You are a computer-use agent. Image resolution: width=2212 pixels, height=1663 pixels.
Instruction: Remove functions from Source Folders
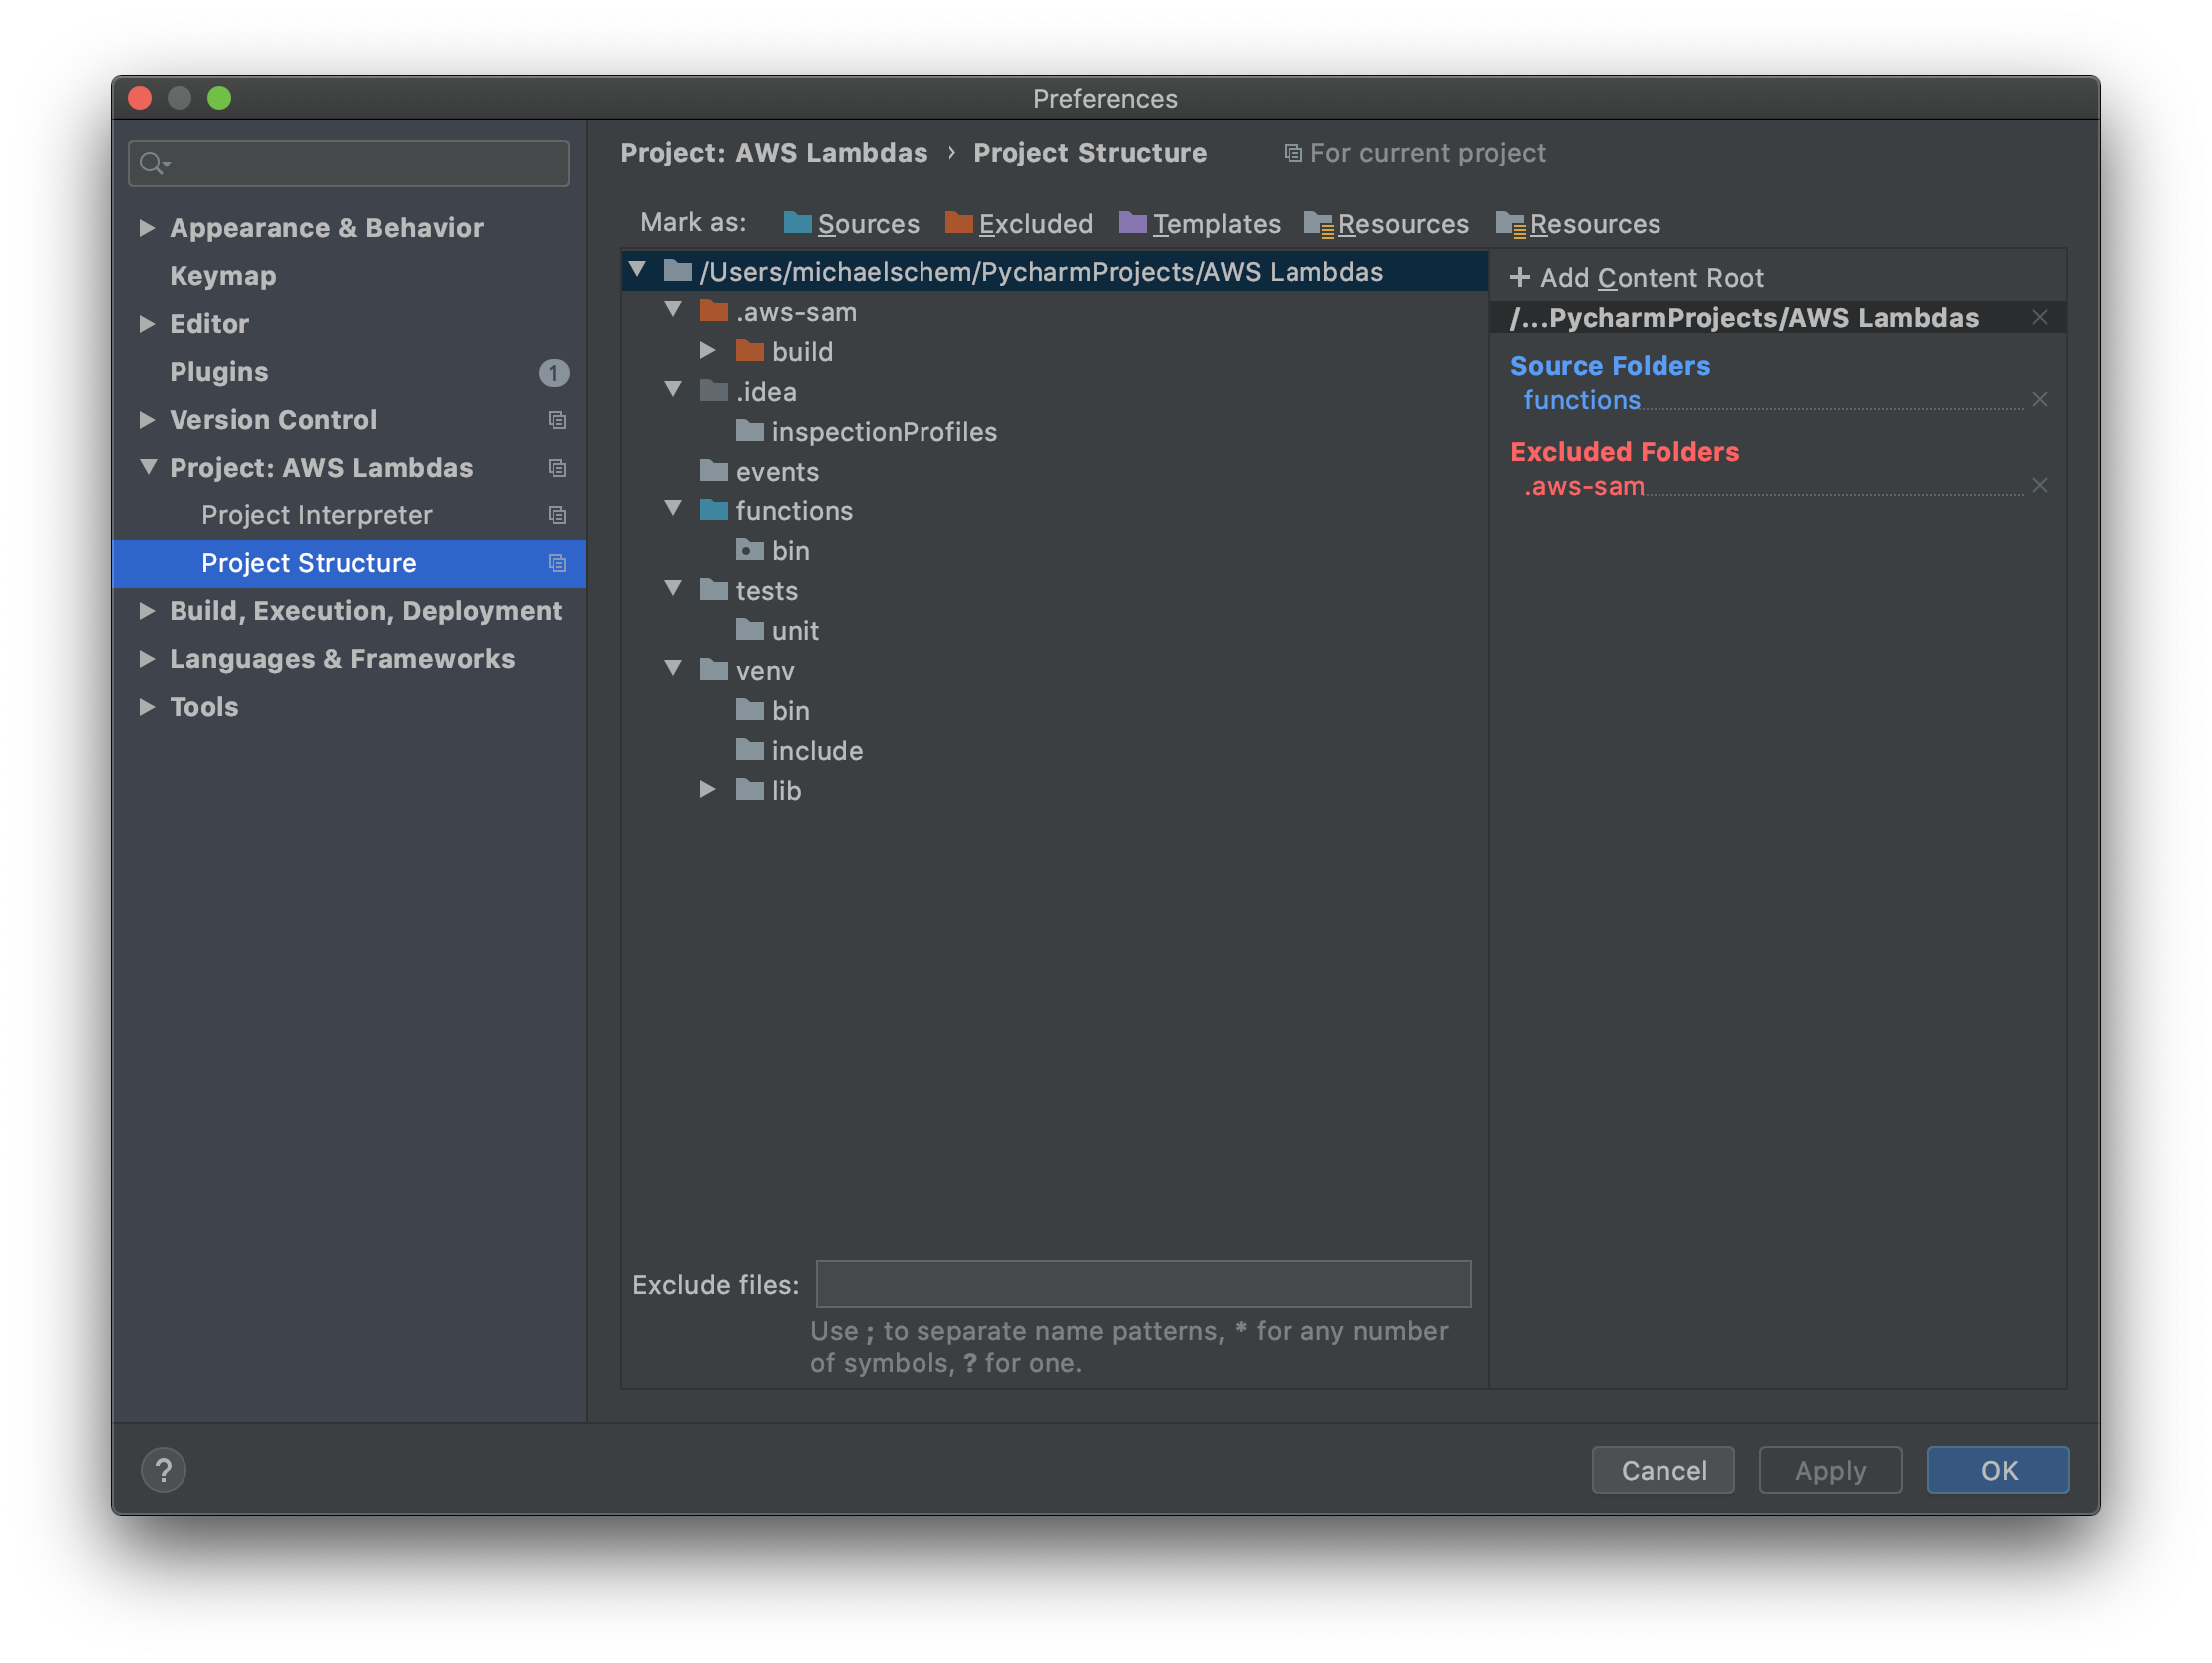(x=2041, y=398)
